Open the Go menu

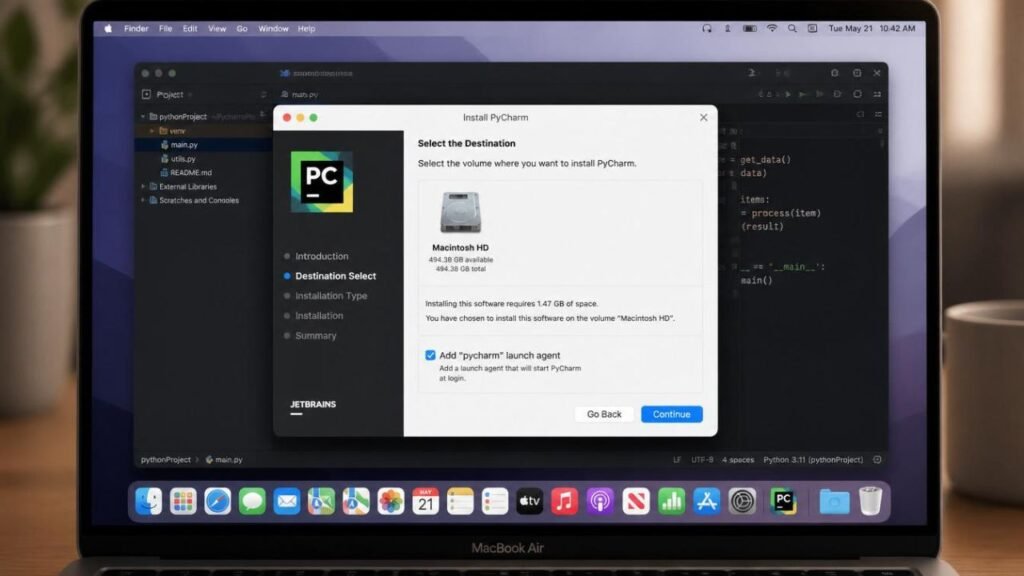(x=242, y=29)
